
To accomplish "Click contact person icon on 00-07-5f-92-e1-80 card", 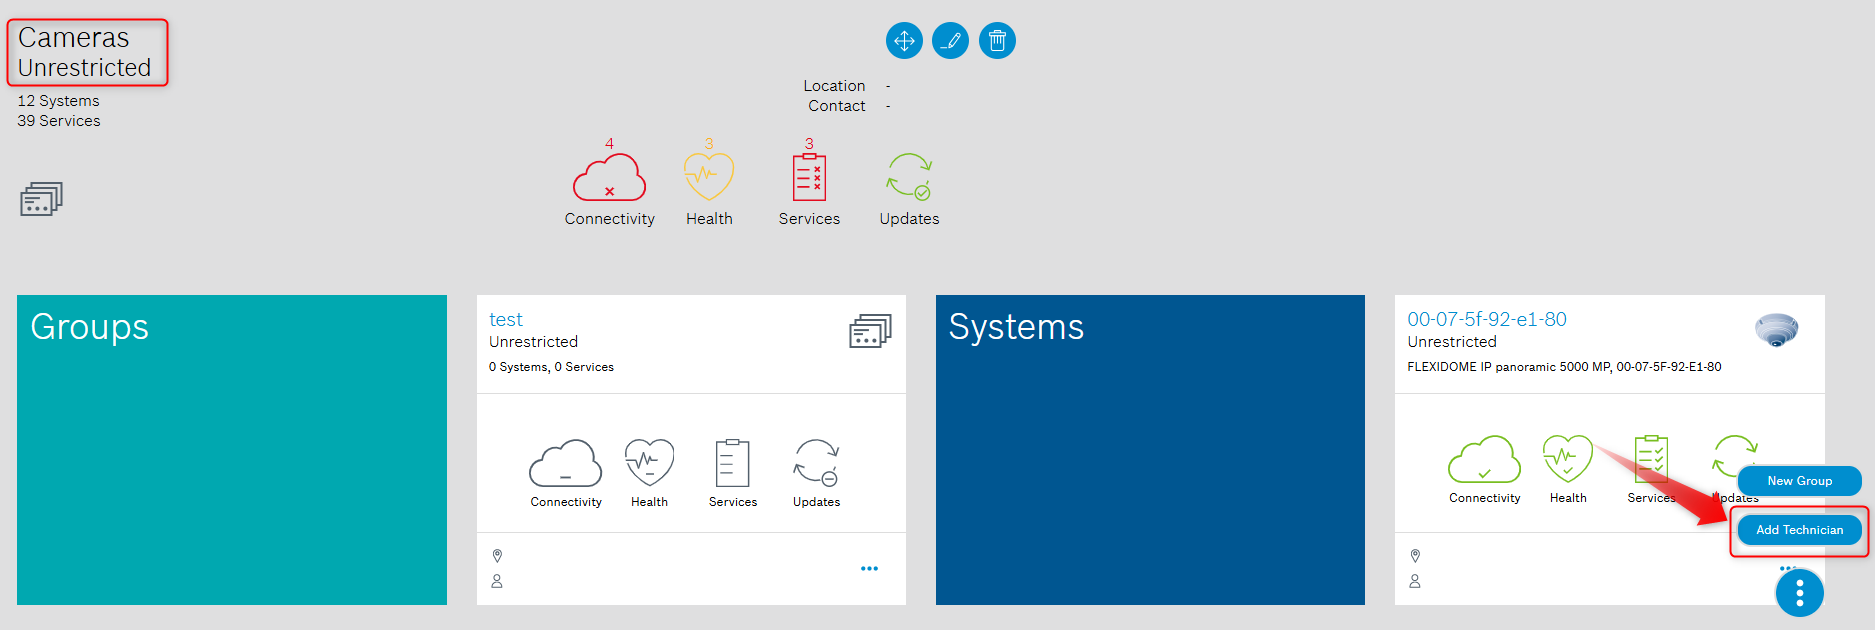I will (1415, 581).
